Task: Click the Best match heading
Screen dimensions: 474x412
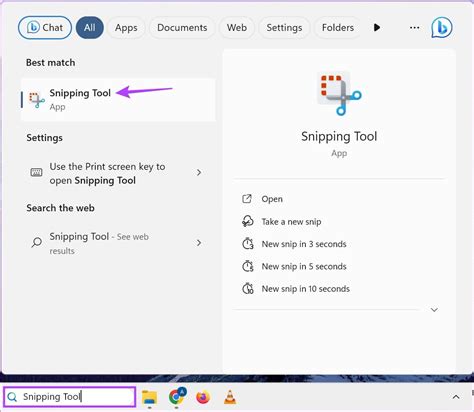Action: coord(51,63)
